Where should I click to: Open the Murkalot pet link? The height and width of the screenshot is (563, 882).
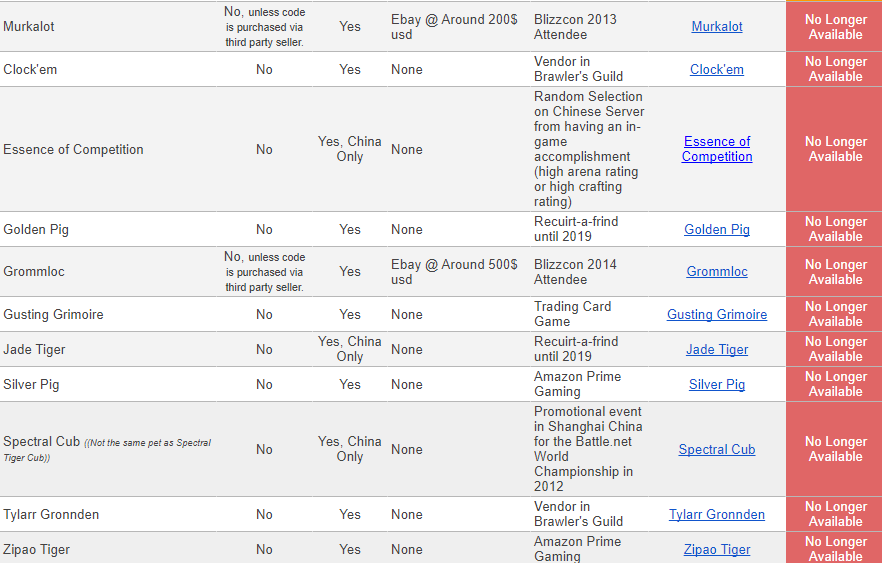pyautogui.click(x=716, y=27)
